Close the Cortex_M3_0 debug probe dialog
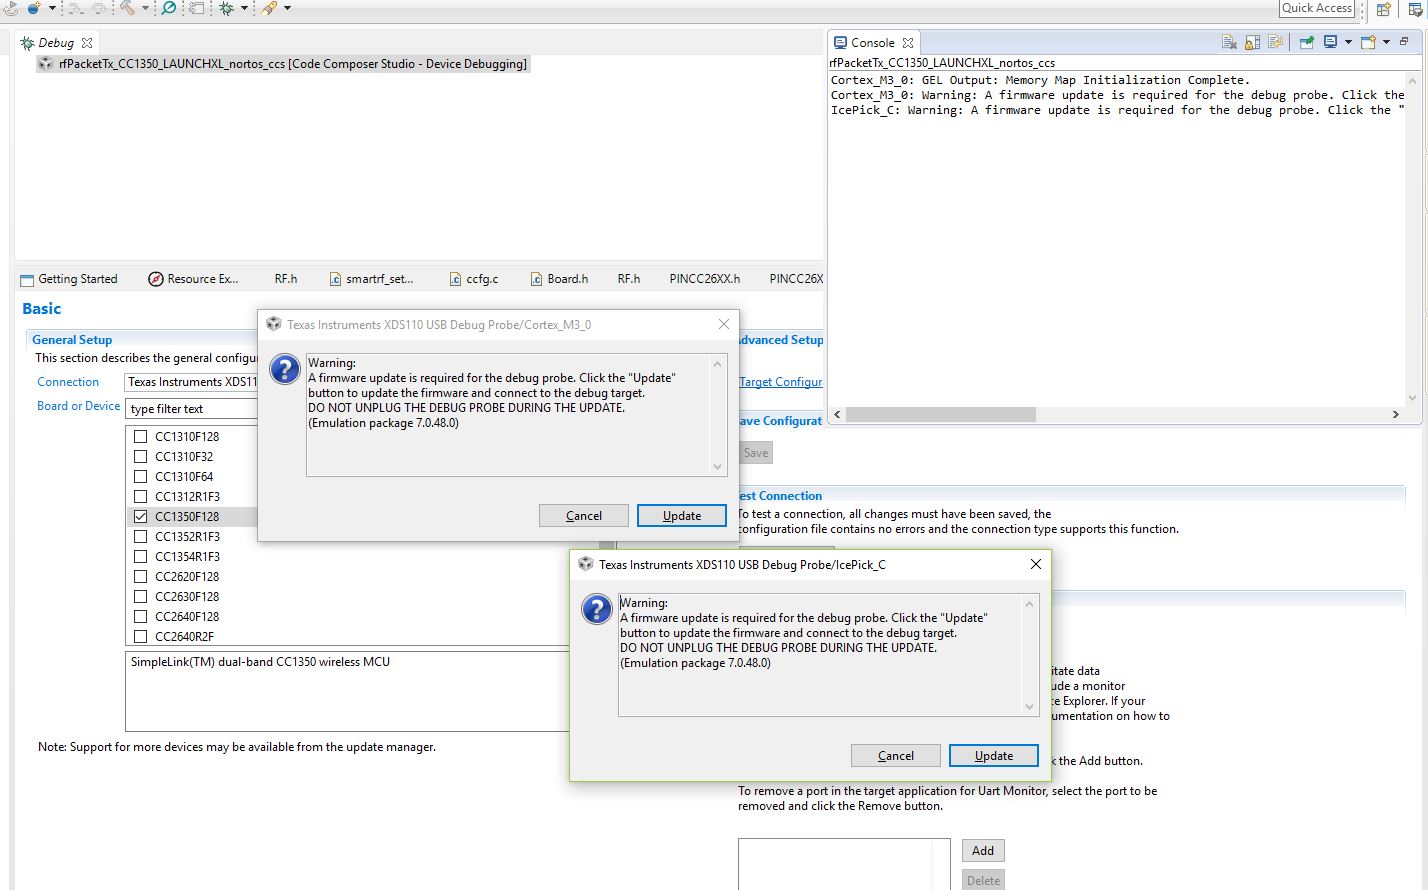This screenshot has width=1428, height=890. (724, 324)
